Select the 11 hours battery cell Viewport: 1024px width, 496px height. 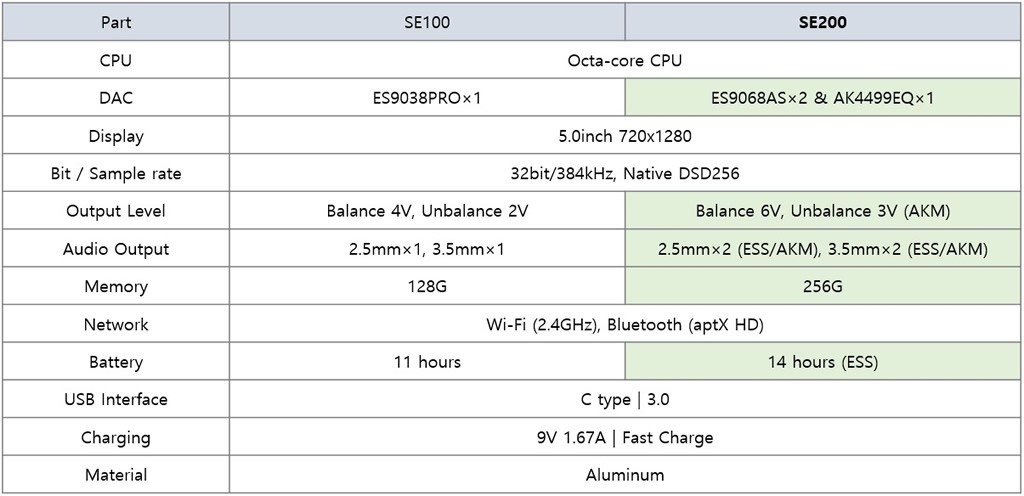(x=427, y=362)
